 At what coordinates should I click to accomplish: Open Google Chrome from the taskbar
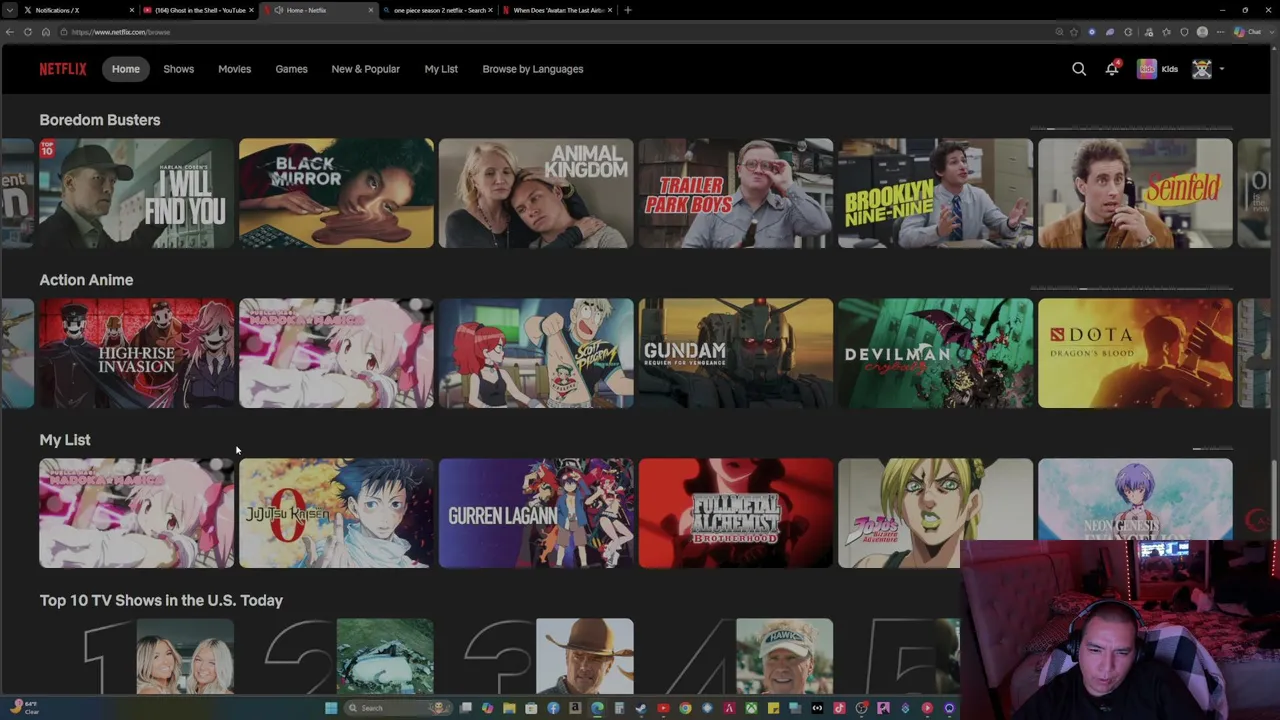[x=685, y=708]
